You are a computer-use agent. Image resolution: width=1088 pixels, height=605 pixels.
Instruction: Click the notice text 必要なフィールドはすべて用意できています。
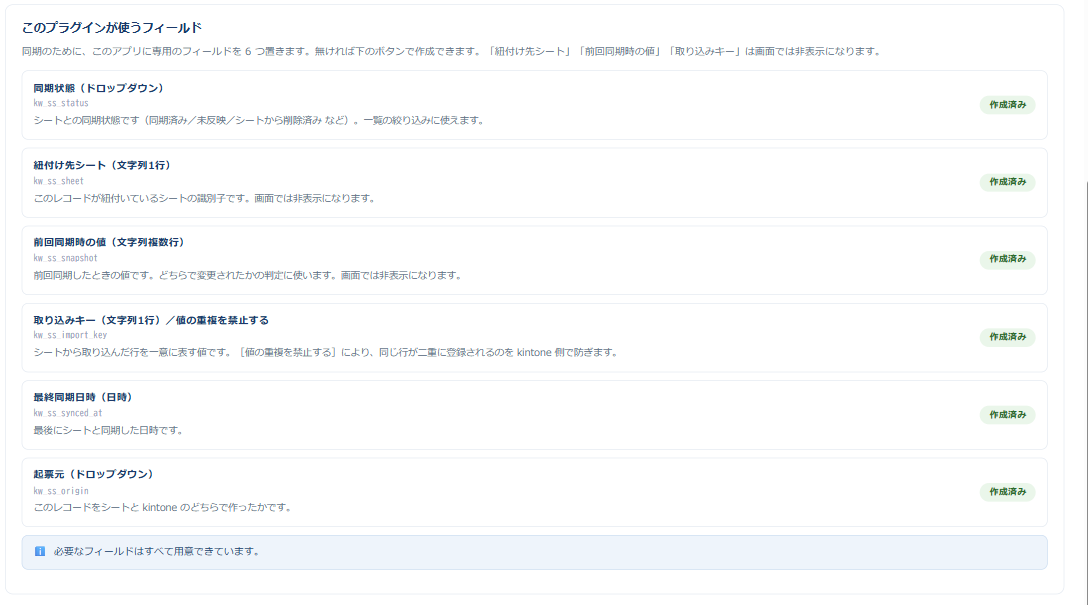pyautogui.click(x=158, y=552)
